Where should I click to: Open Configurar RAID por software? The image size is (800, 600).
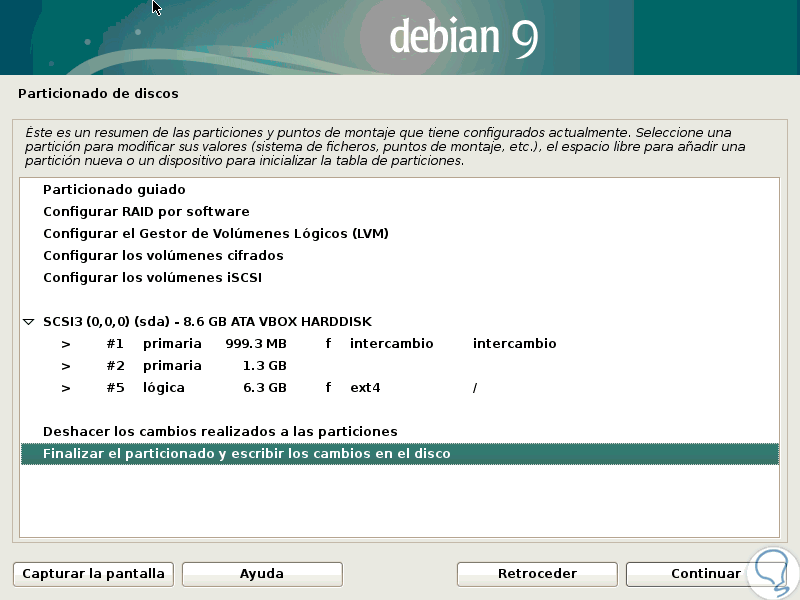(x=399, y=212)
